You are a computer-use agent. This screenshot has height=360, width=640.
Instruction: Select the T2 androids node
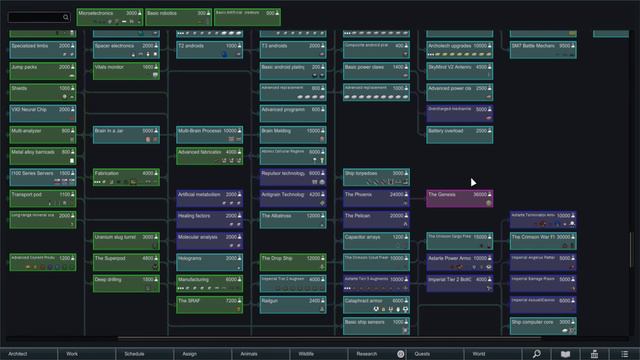(x=209, y=49)
